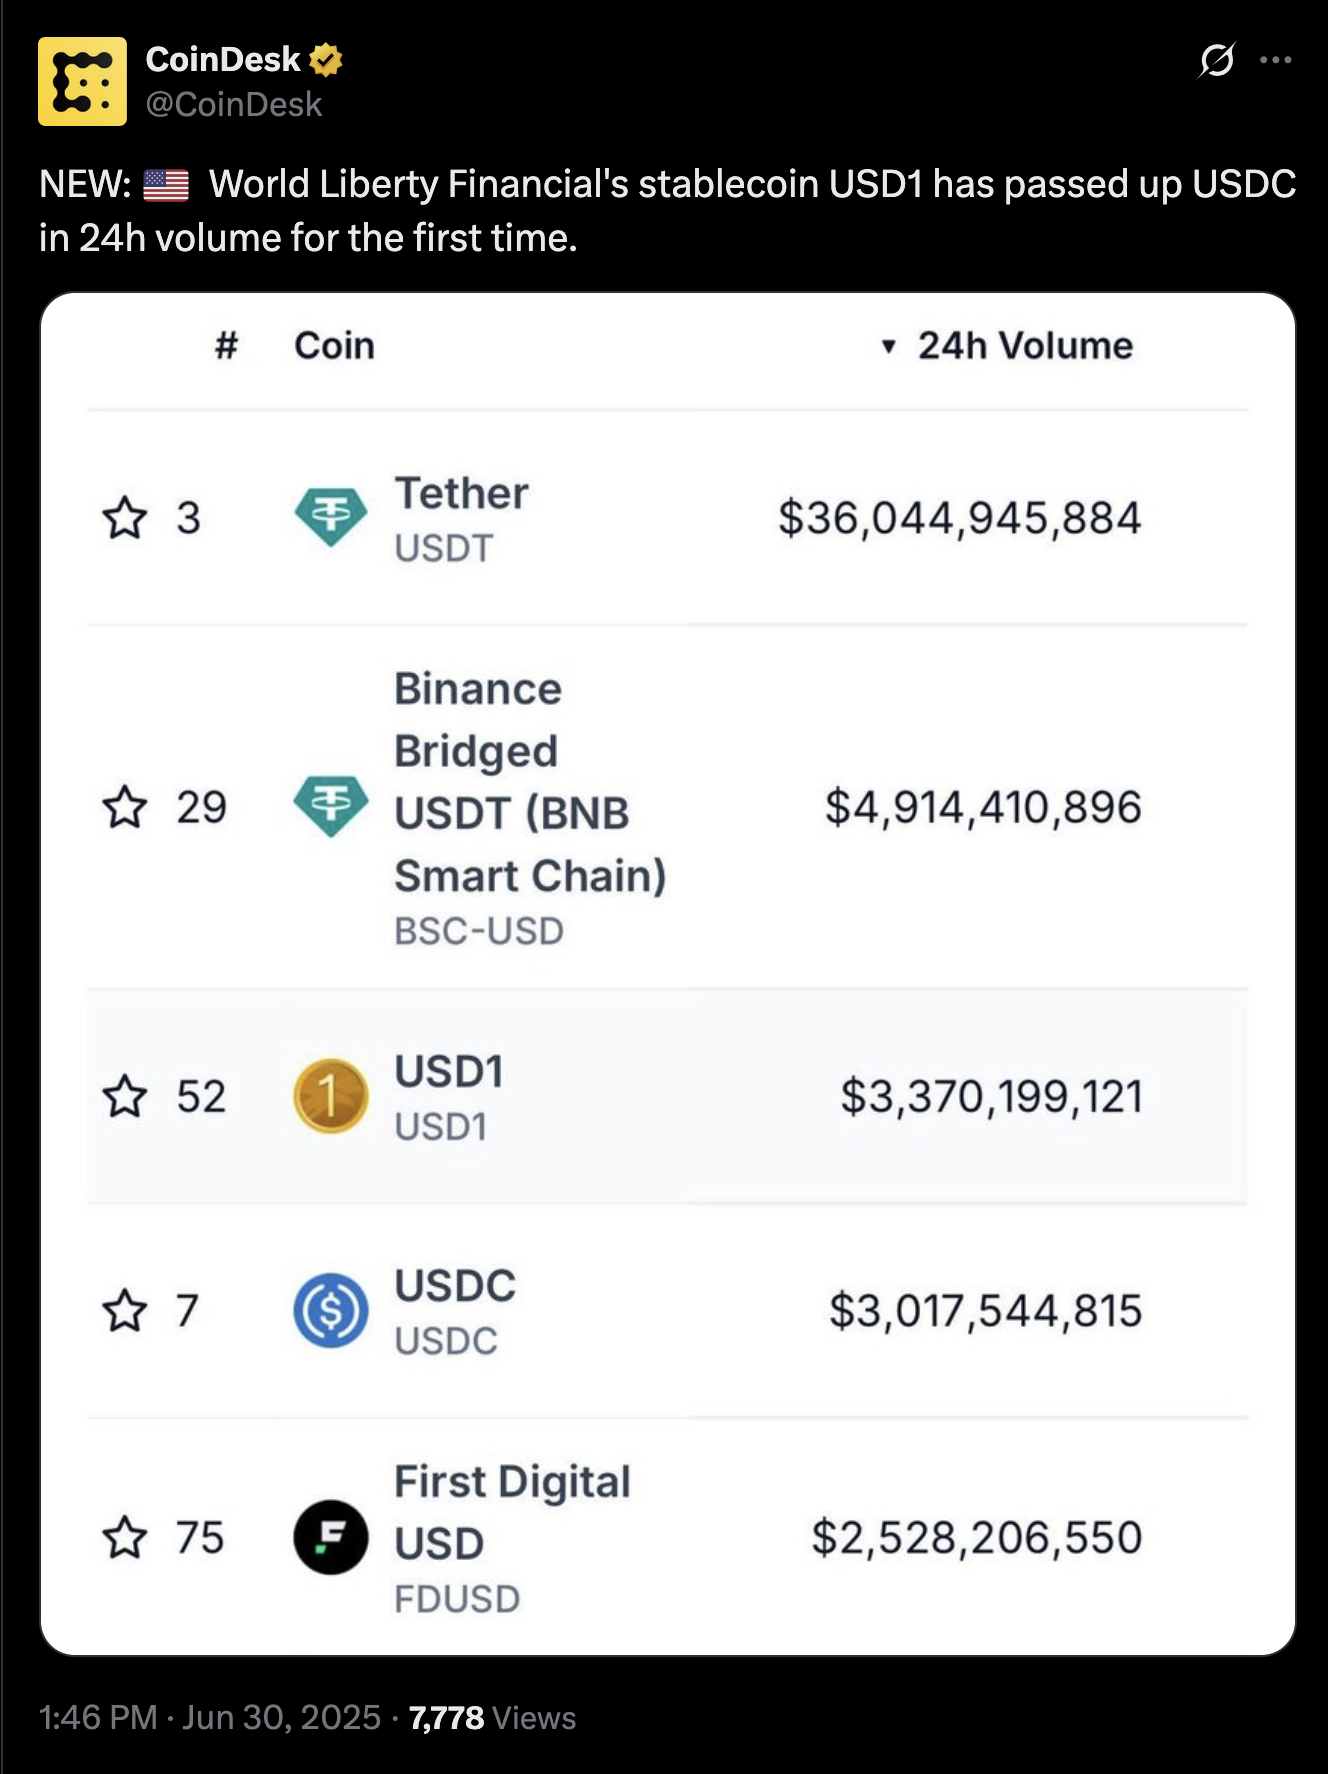Toggle favorite star for First Digital USD
The width and height of the screenshot is (1328, 1774).
[125, 1537]
